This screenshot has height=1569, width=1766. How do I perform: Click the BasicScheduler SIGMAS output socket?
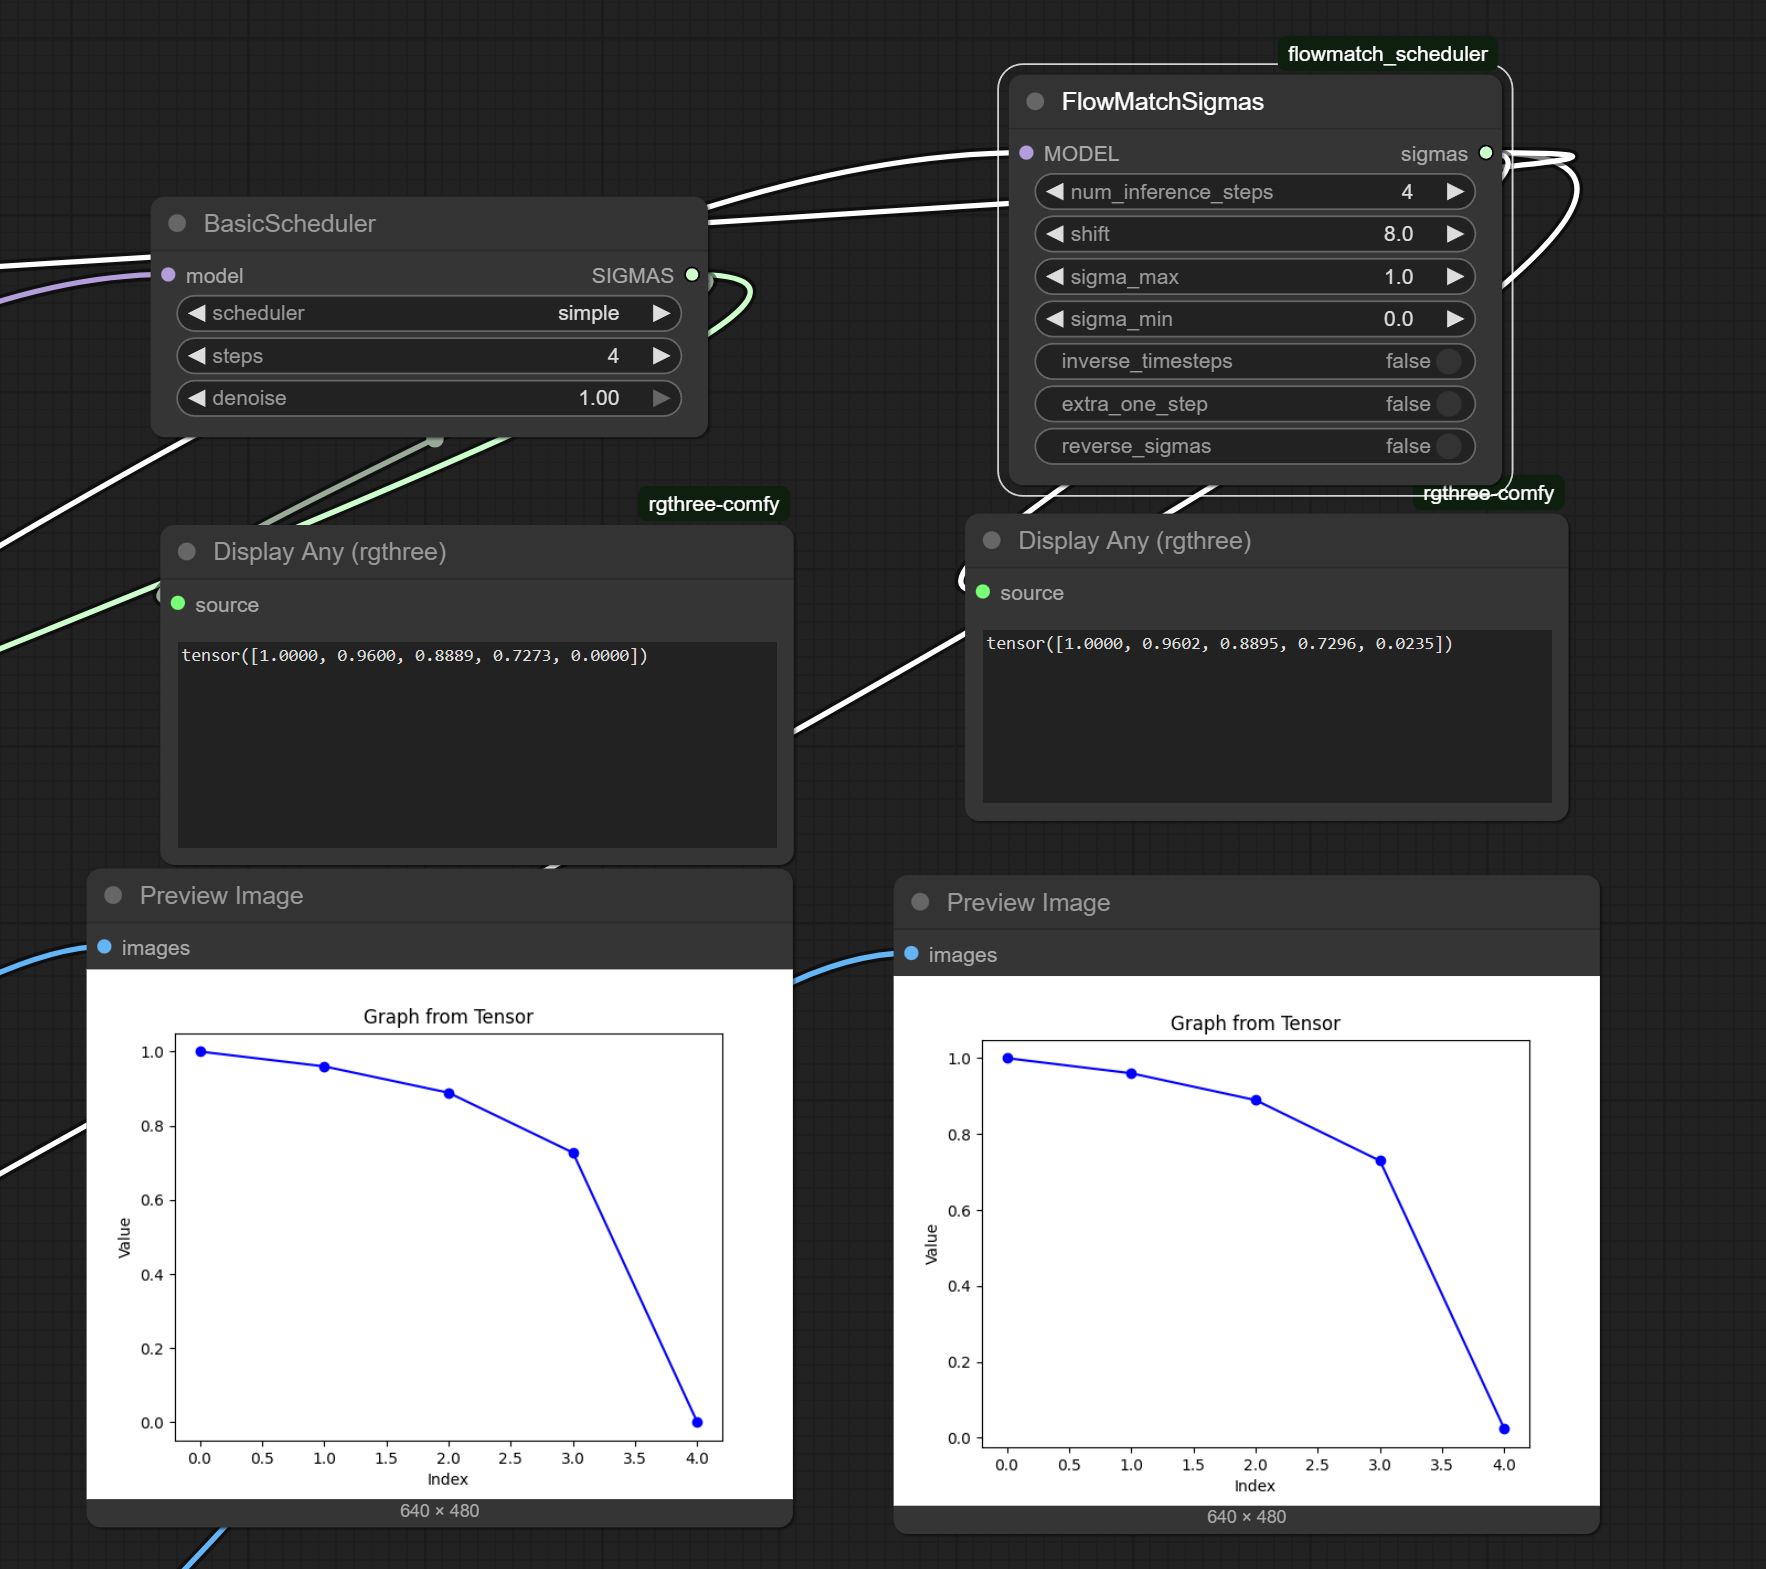[x=692, y=275]
